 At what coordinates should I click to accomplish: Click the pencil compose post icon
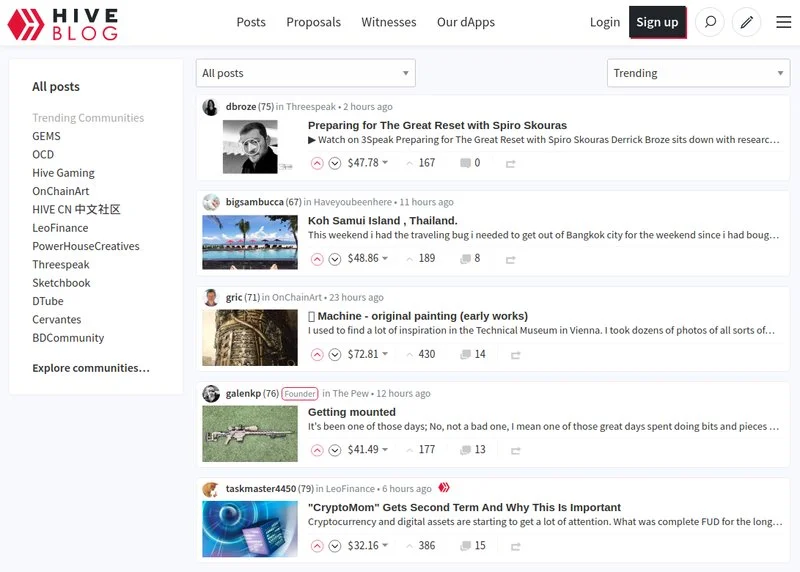coord(746,22)
